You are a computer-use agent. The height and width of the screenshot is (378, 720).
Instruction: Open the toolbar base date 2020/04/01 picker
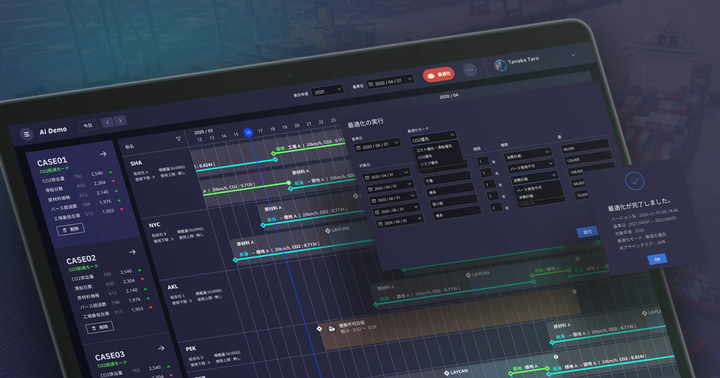point(390,83)
